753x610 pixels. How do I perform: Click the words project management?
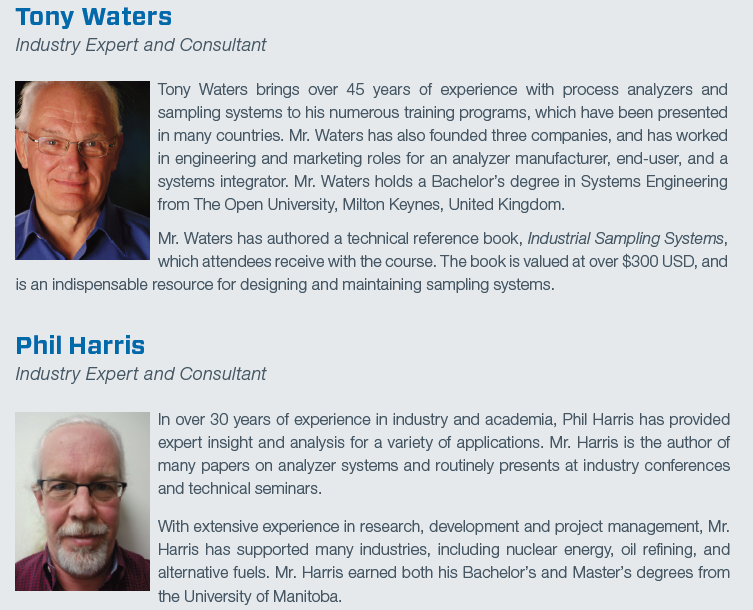click(627, 527)
